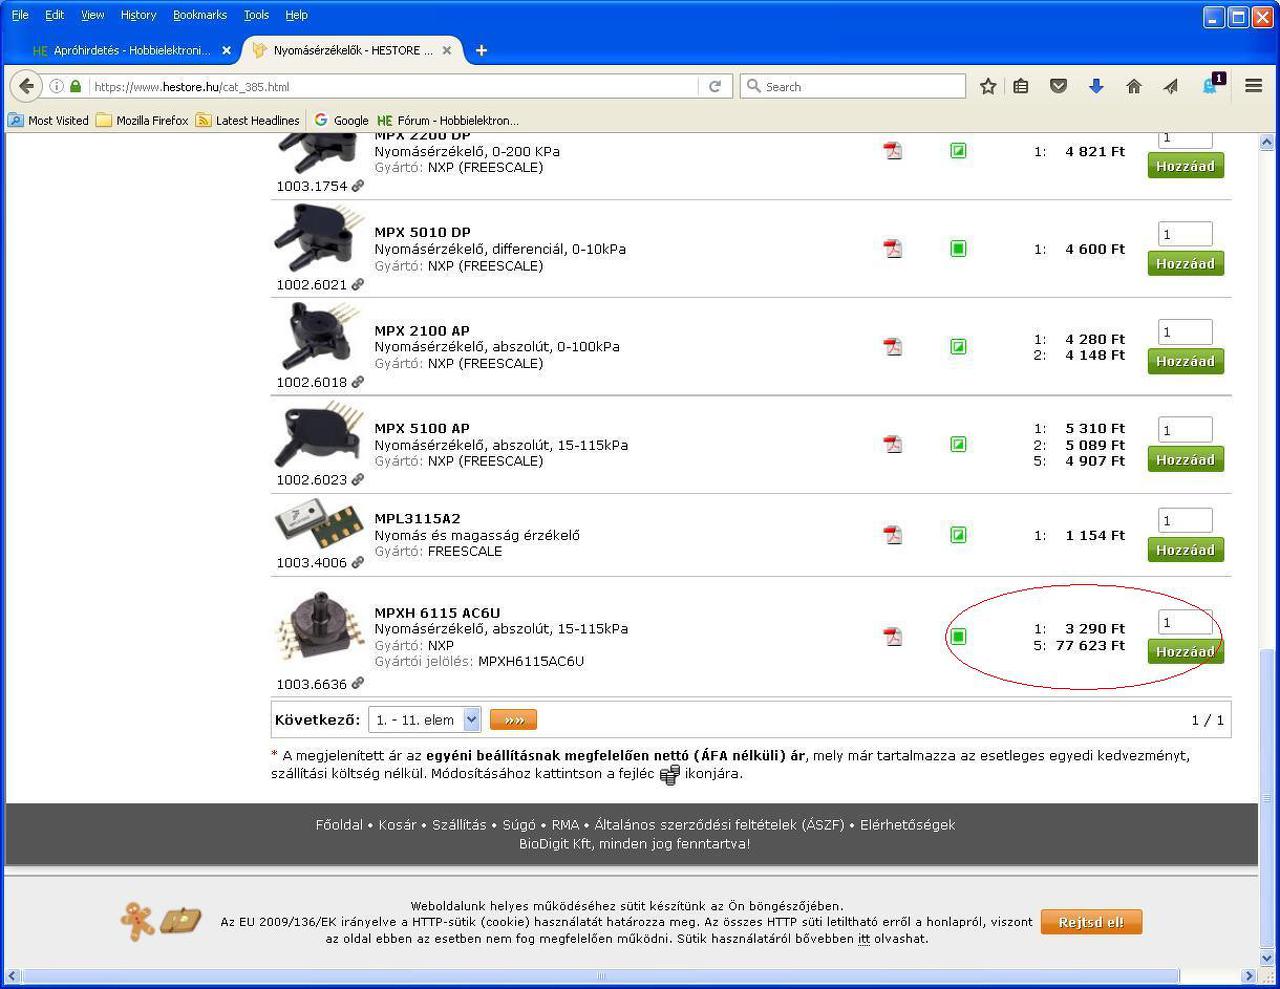Open the Elérhetőségek footer link

(x=907, y=825)
